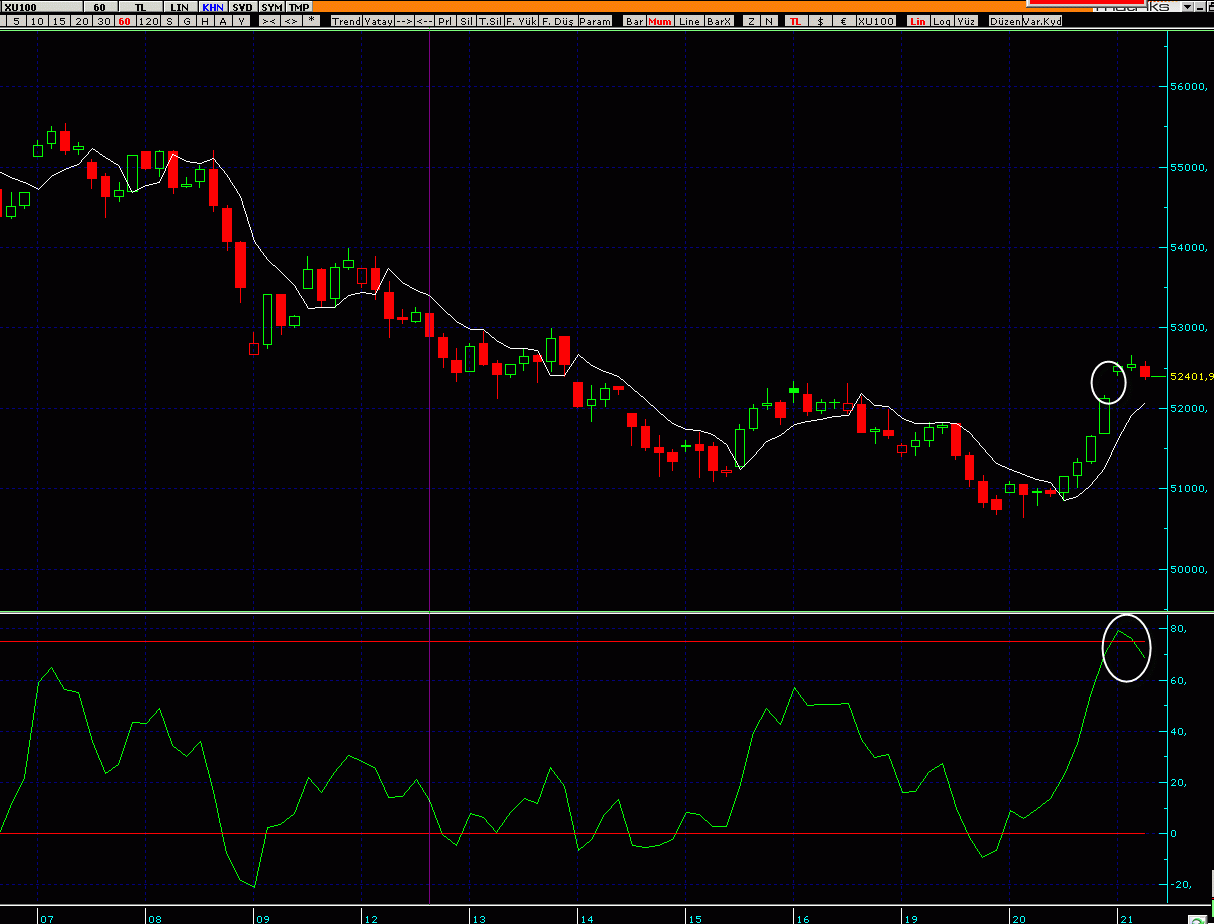Click the date label 16 on time axis
Screen dimensions: 1214x924
pyautogui.click(x=801, y=918)
